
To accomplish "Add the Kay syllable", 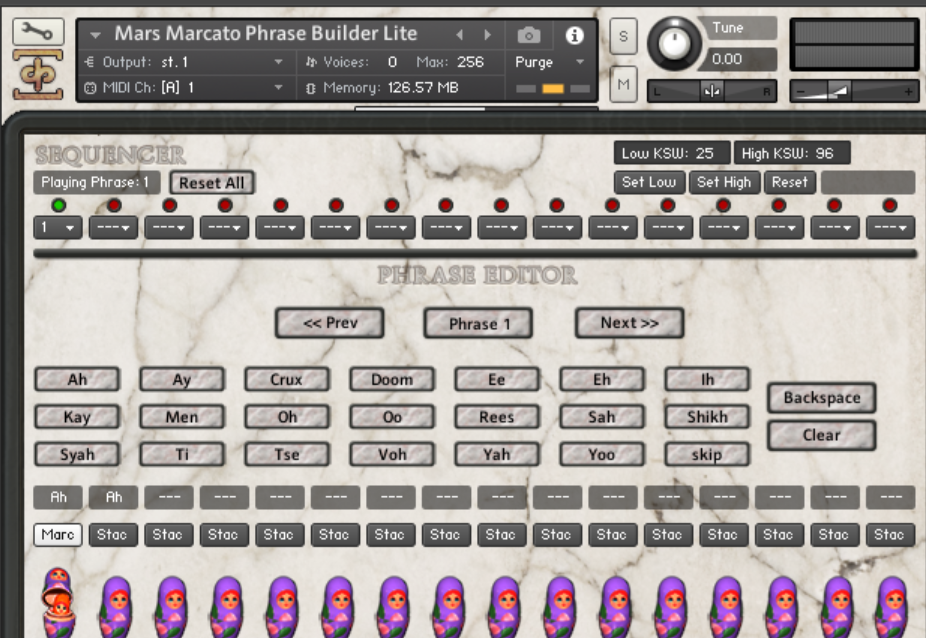I will click(x=77, y=417).
